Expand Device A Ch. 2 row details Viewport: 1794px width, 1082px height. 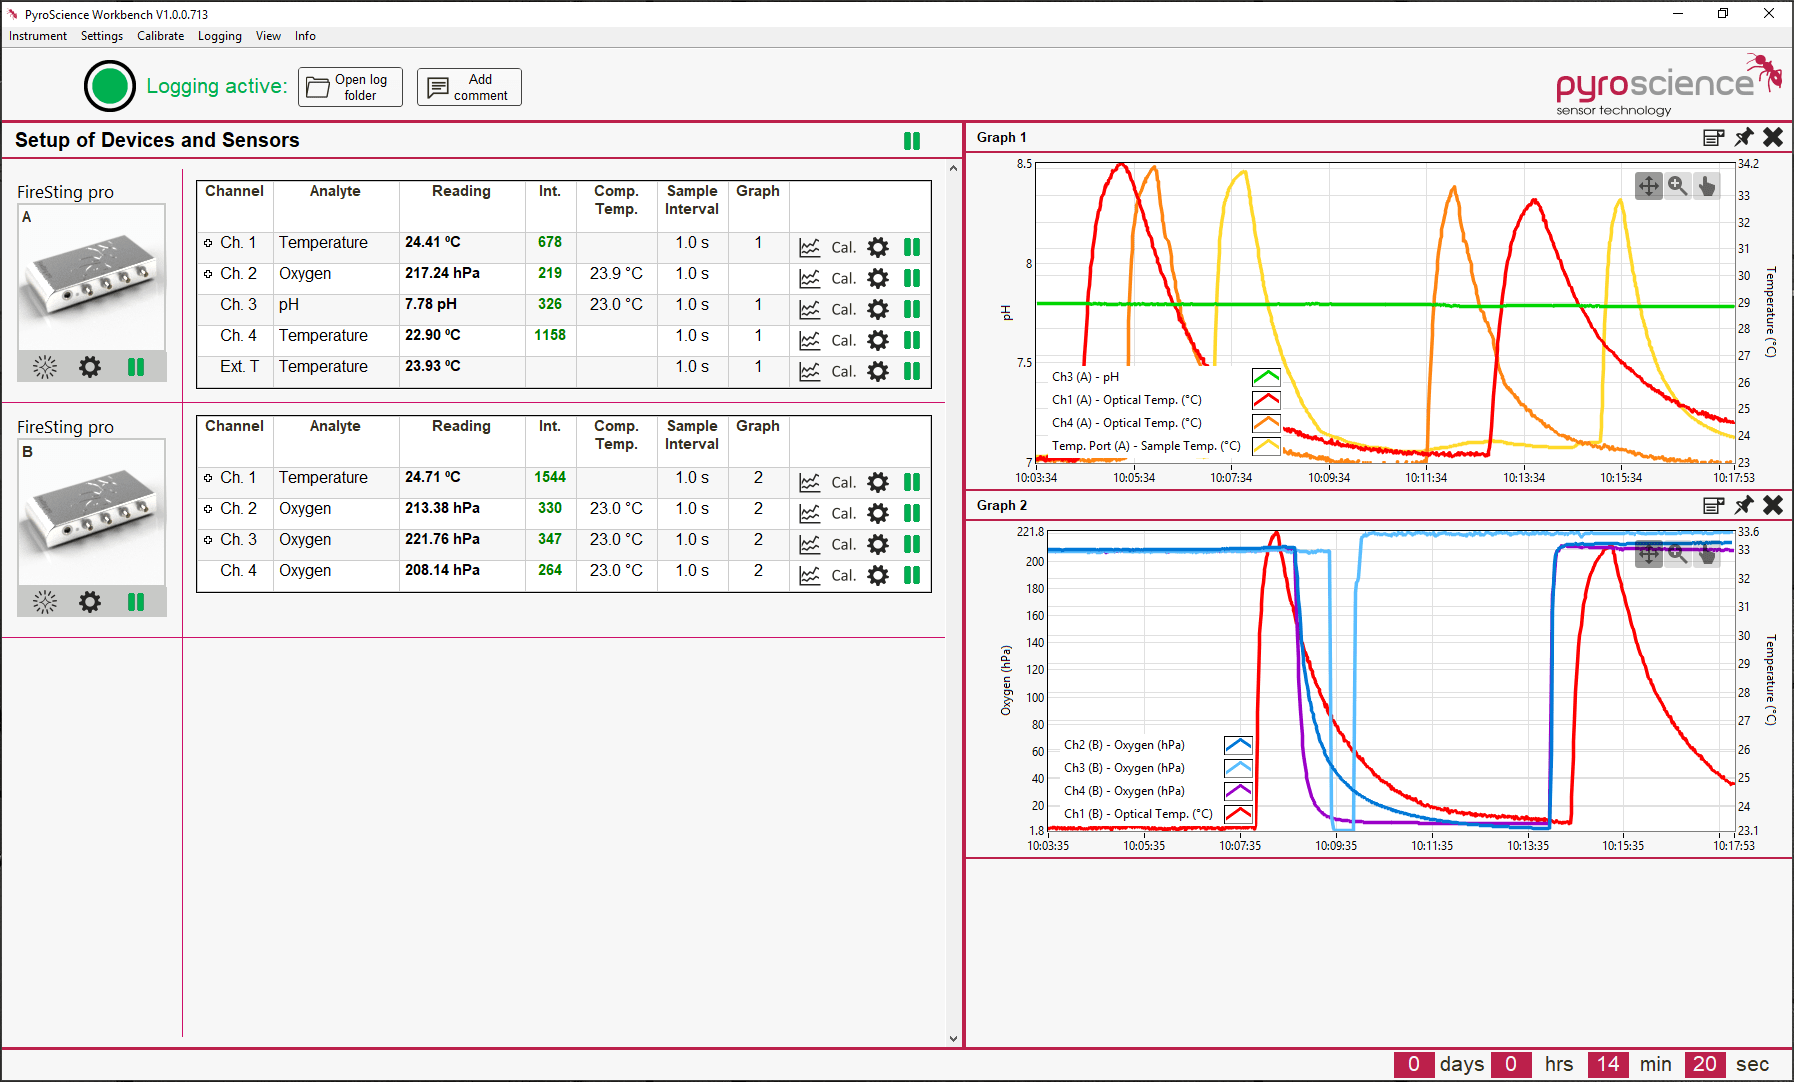tap(208, 274)
